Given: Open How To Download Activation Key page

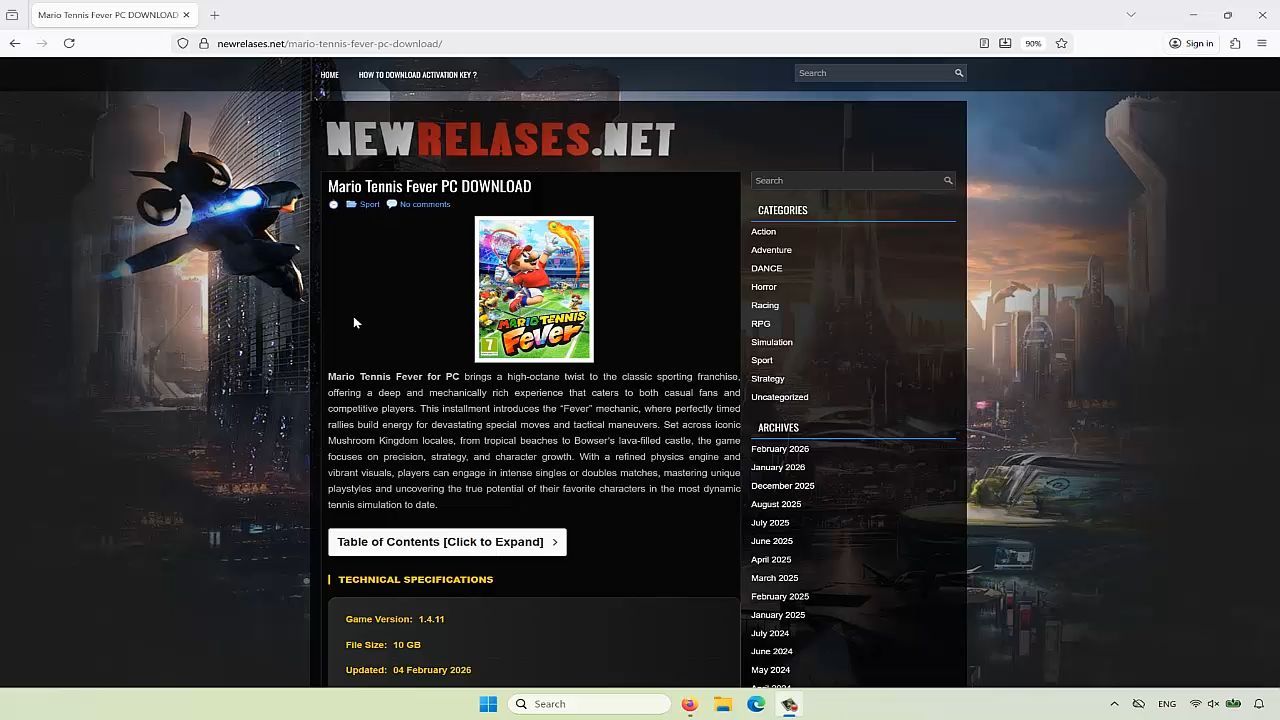Looking at the screenshot, I should (x=417, y=75).
